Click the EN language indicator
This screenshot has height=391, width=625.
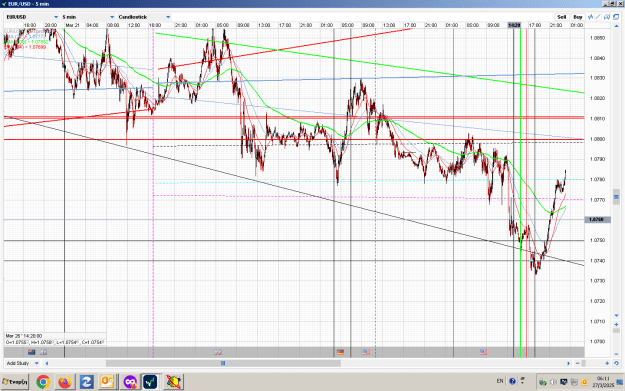[x=500, y=381]
